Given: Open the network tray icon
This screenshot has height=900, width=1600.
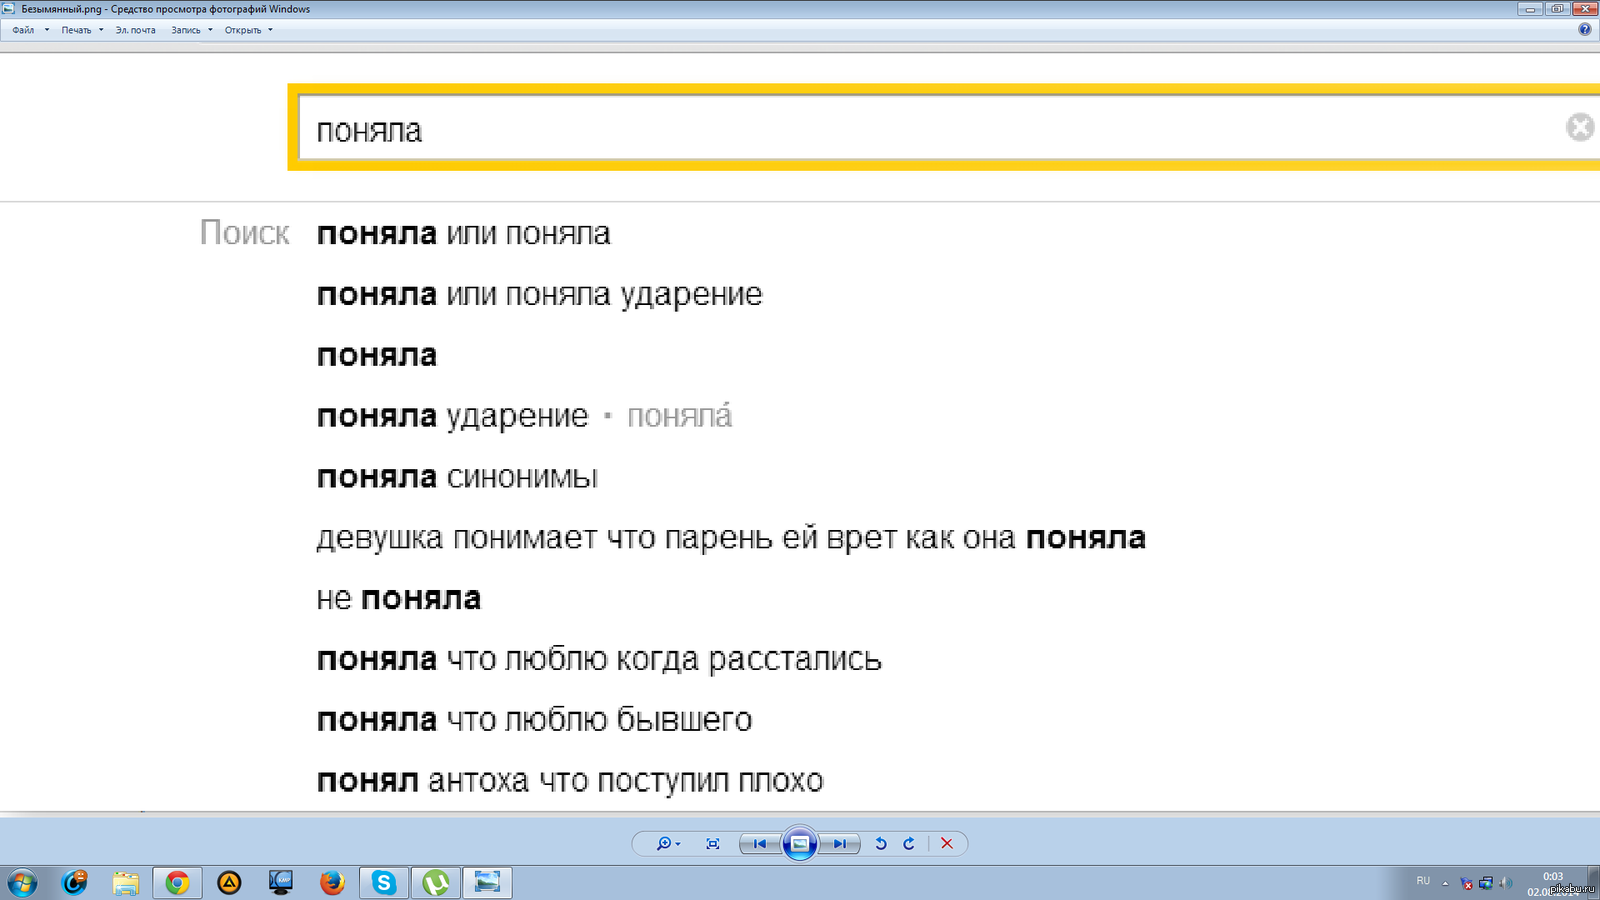Looking at the screenshot, I should coord(1486,883).
